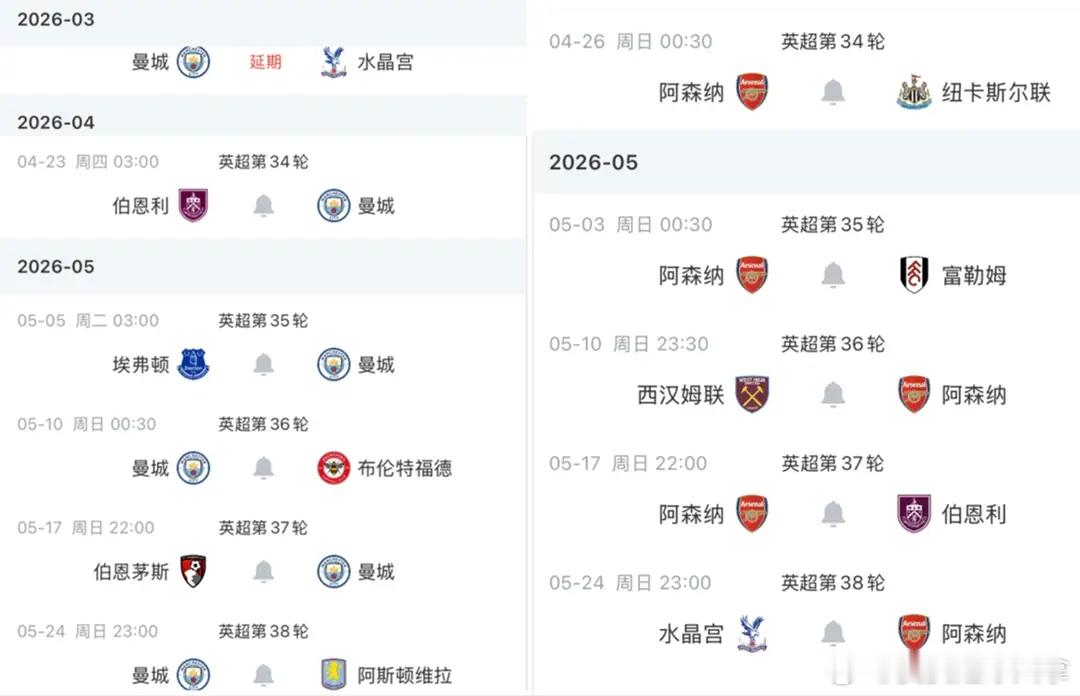Open the Burnley crest next to 伯恩利
The width and height of the screenshot is (1080, 696).
[x=195, y=205]
